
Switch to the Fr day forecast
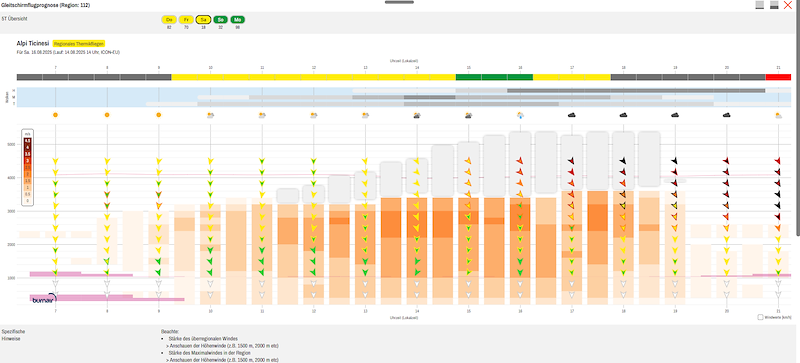186,19
